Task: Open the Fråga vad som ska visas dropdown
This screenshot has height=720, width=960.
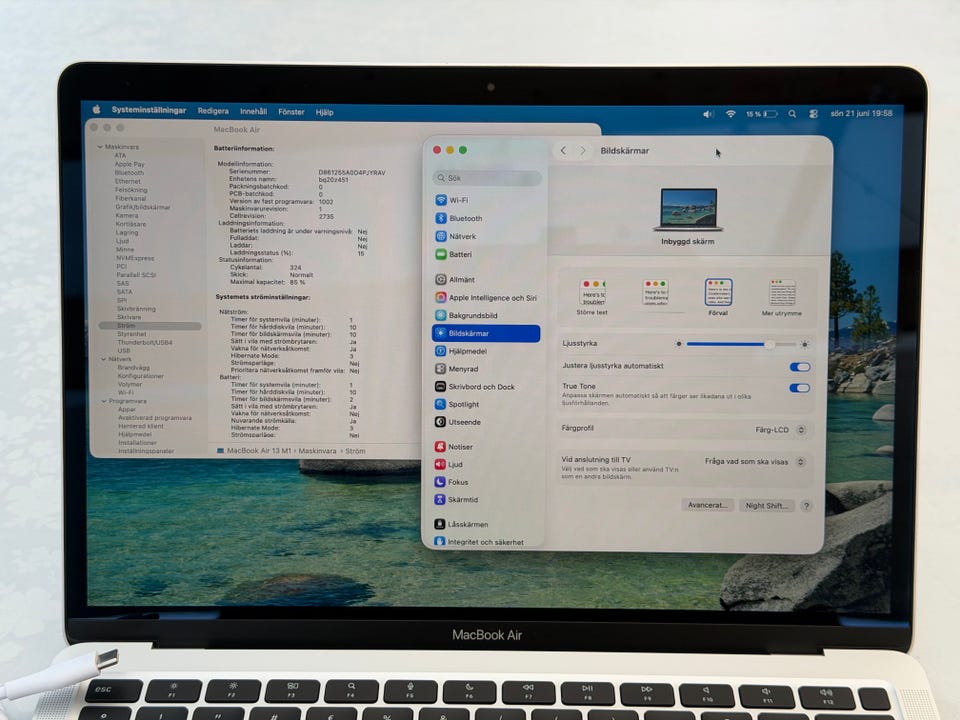Action: [x=754, y=462]
